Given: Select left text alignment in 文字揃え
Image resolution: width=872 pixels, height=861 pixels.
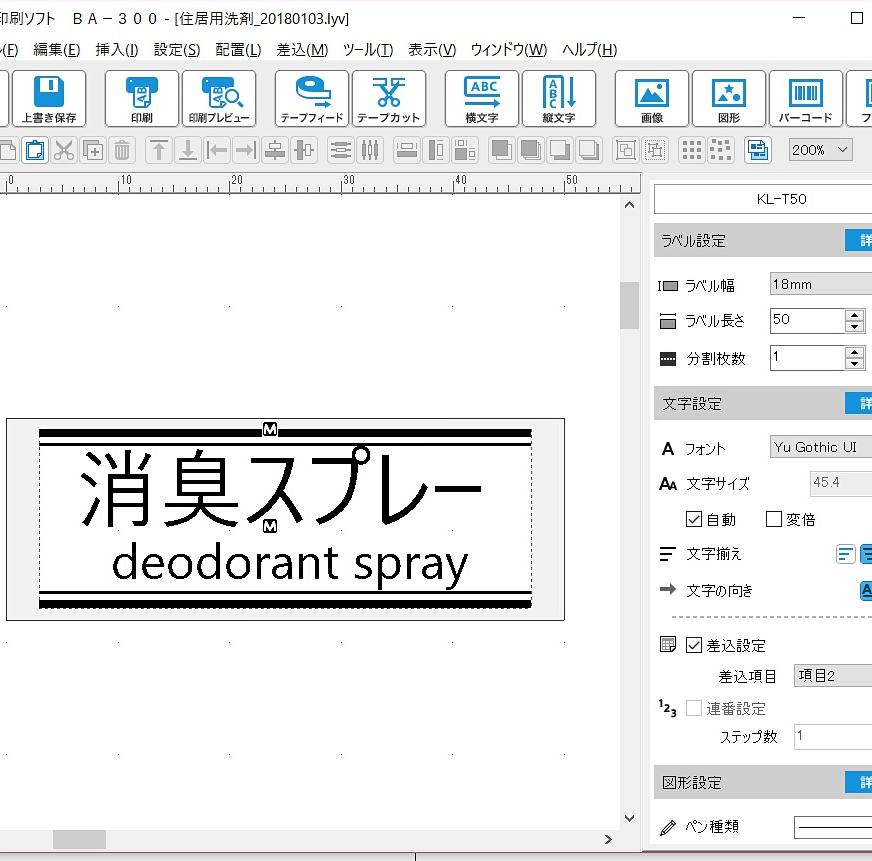Looking at the screenshot, I should click(x=845, y=554).
